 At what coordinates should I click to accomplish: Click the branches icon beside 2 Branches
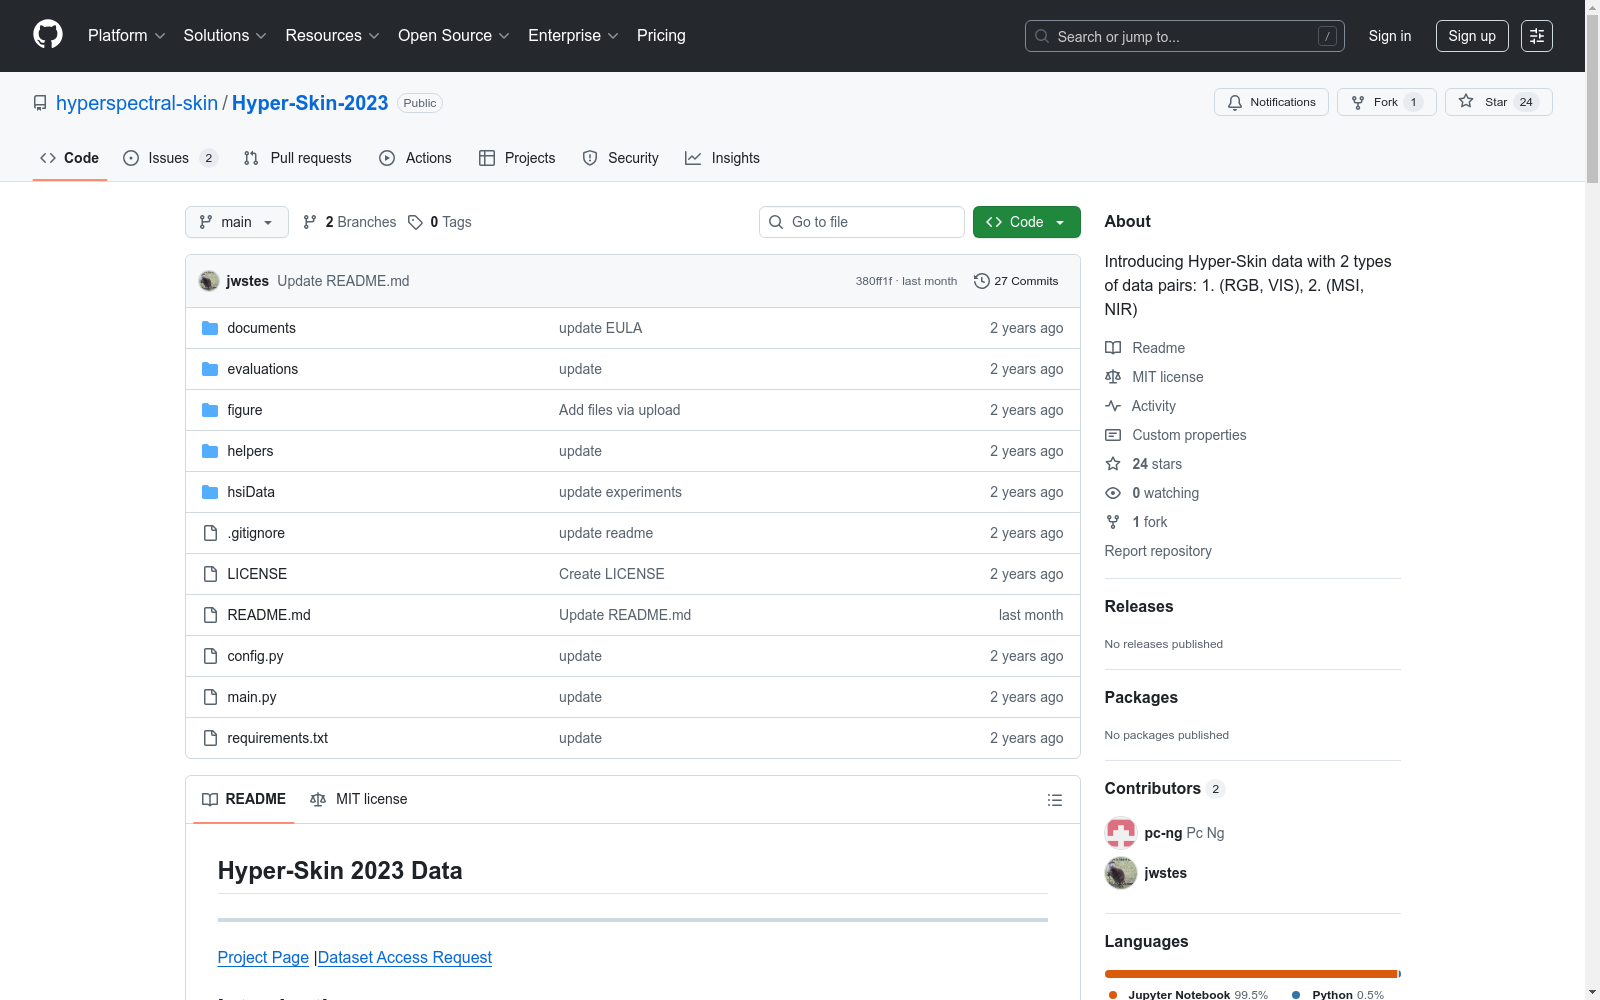(310, 222)
